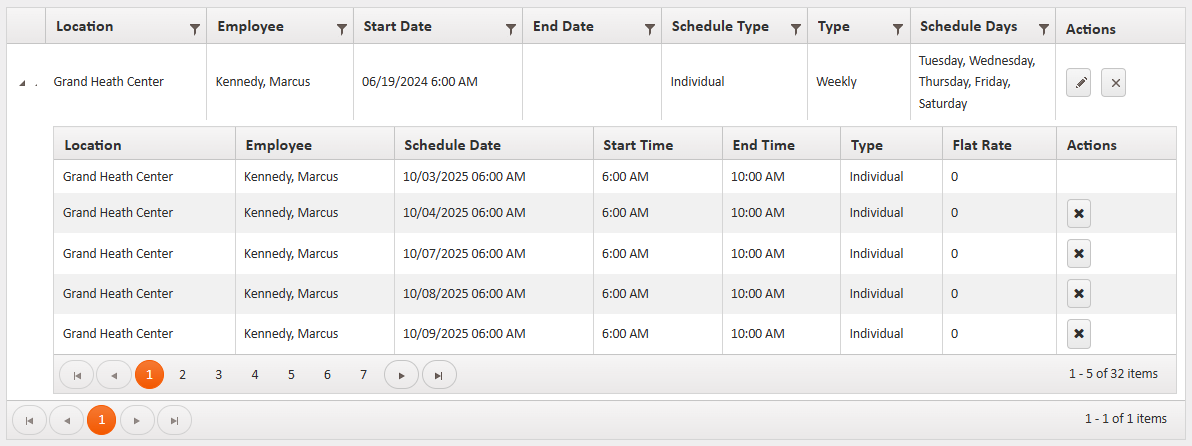The width and height of the screenshot is (1192, 446).
Task: Open filter menu for Start Date column
Action: (x=511, y=30)
